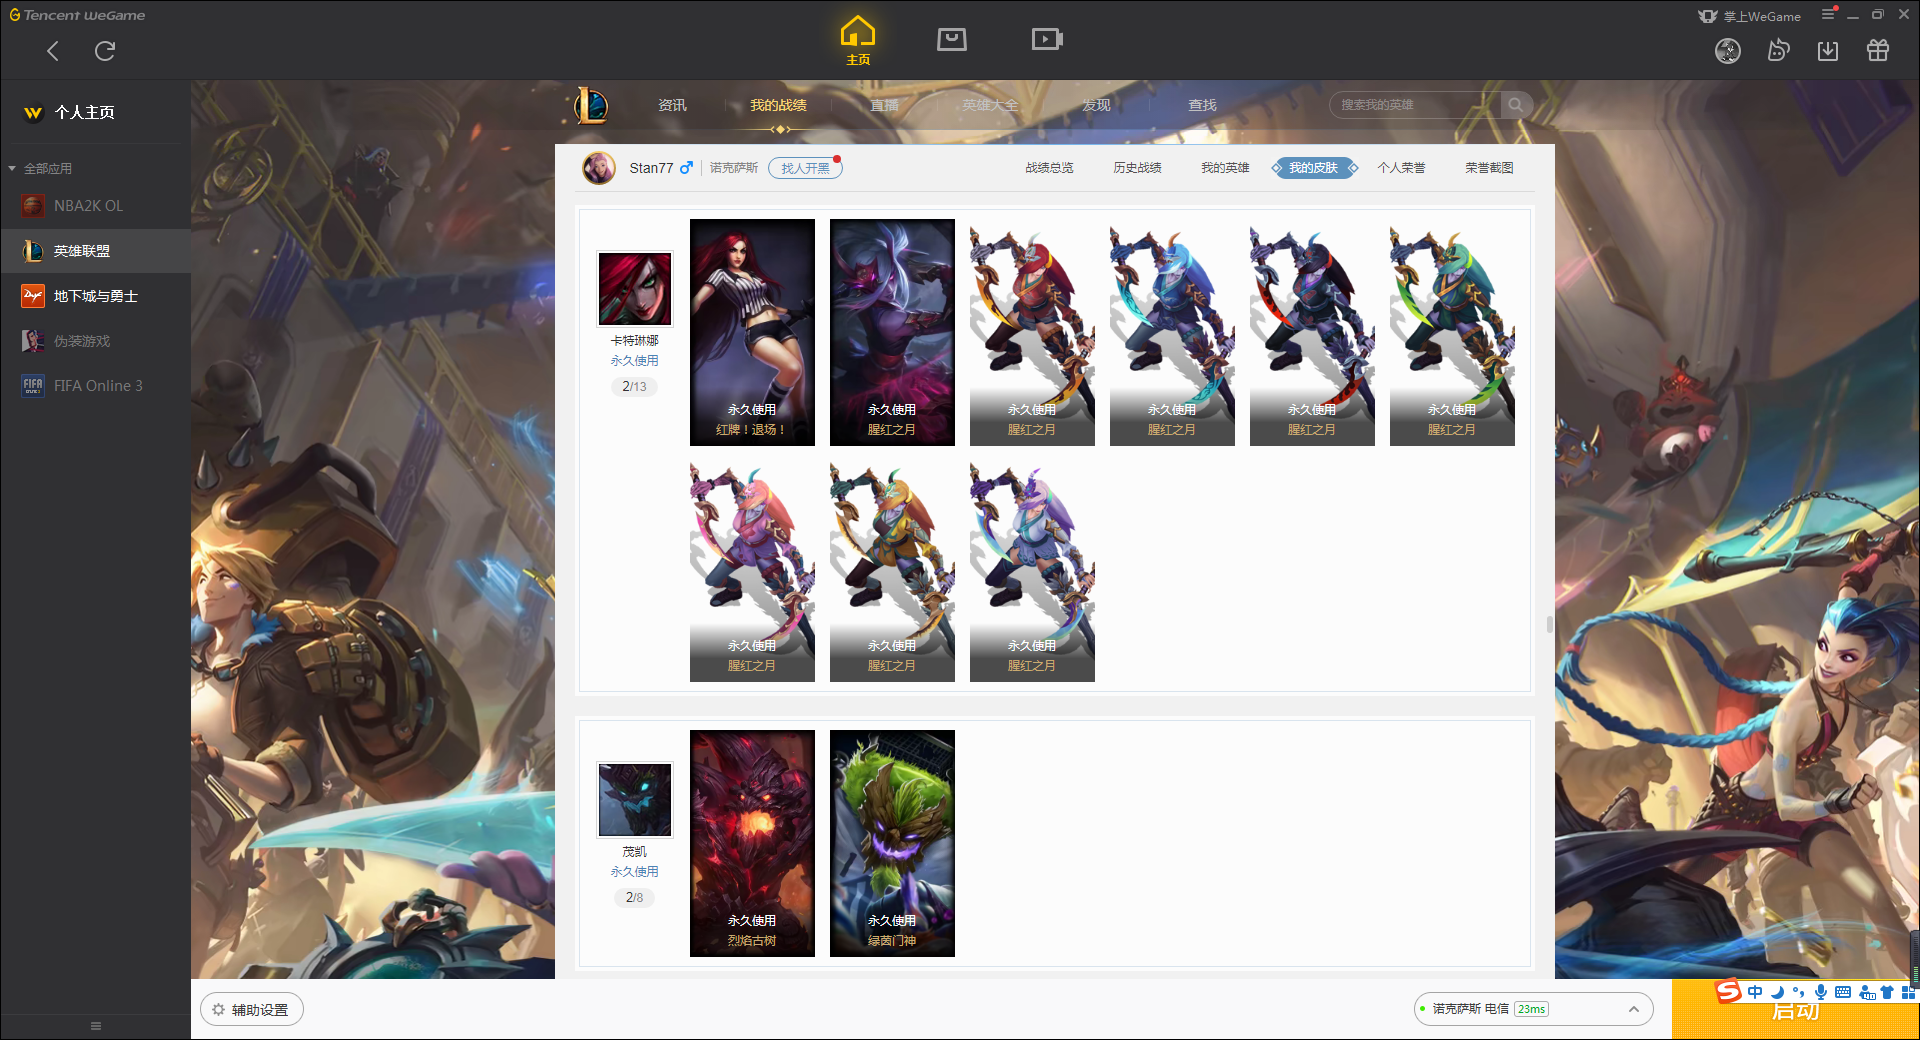Open the 资讯 tab
Screen dimensions: 1920x1040
(672, 105)
